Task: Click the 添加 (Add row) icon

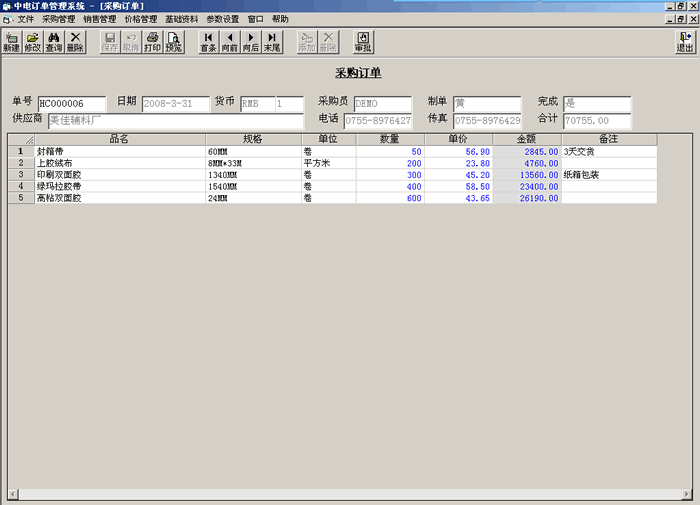Action: coord(307,42)
